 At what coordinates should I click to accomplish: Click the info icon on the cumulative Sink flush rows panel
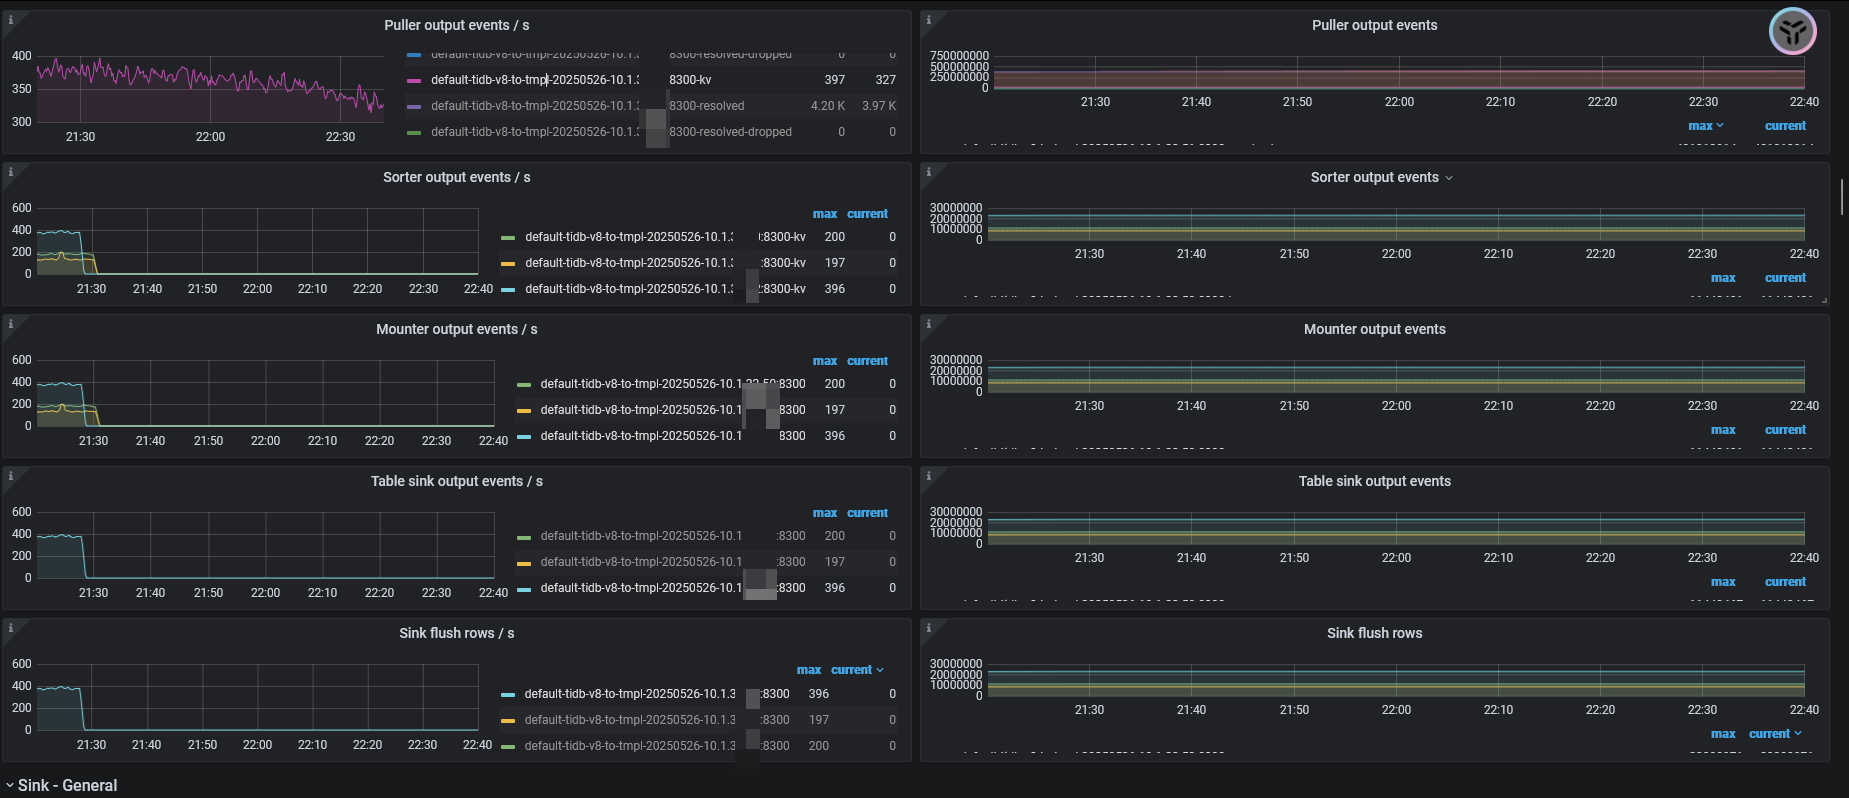tap(929, 628)
